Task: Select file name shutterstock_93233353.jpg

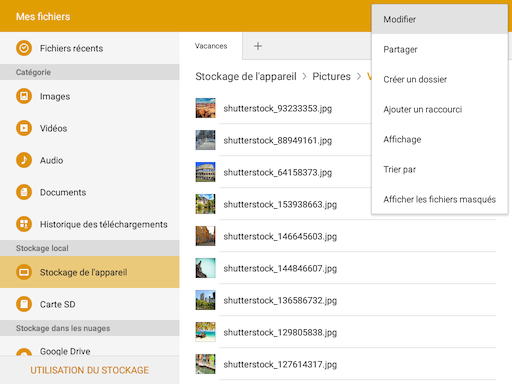Action: [278, 108]
